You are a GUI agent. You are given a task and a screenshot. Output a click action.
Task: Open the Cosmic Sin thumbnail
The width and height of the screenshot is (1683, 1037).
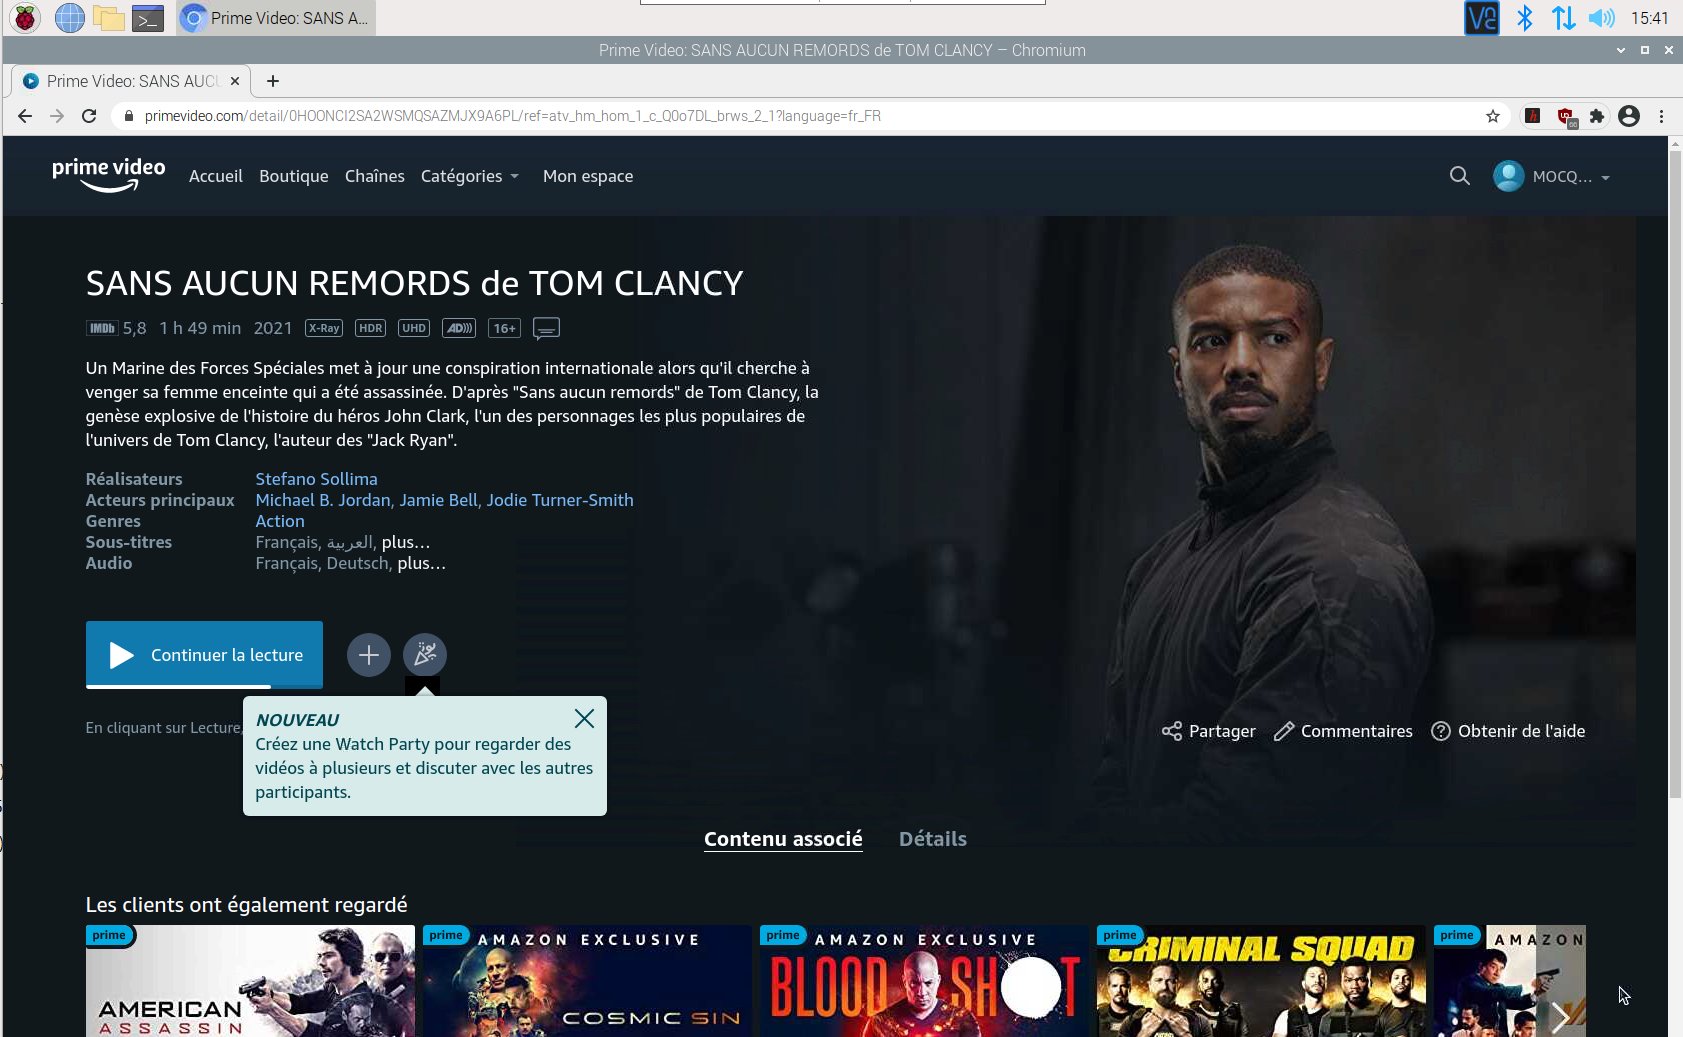[587, 981]
